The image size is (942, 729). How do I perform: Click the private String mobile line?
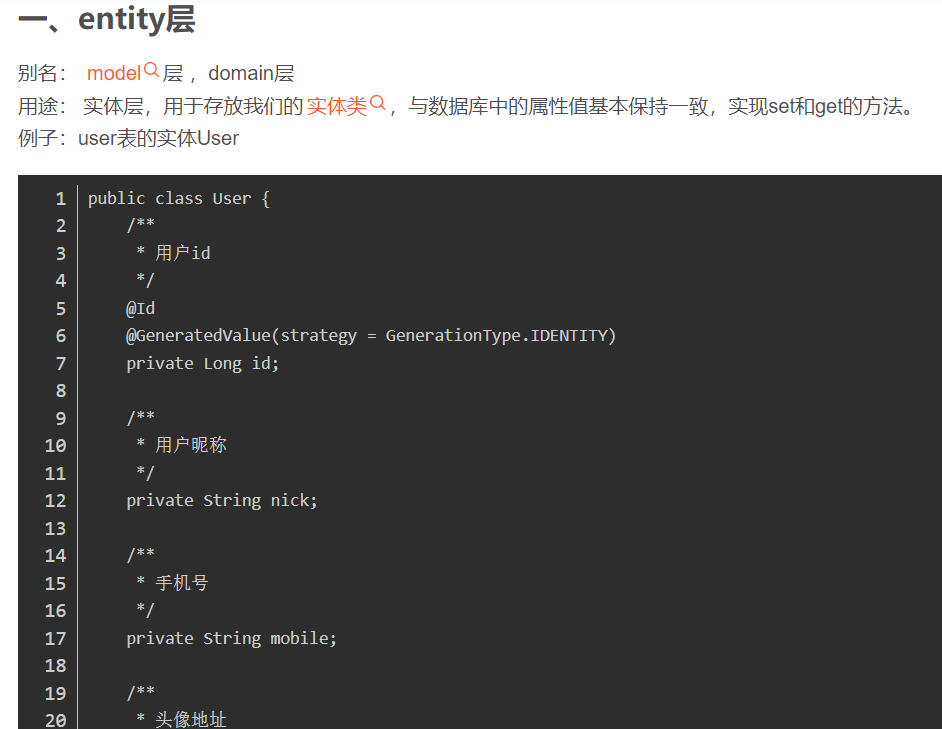(x=232, y=638)
